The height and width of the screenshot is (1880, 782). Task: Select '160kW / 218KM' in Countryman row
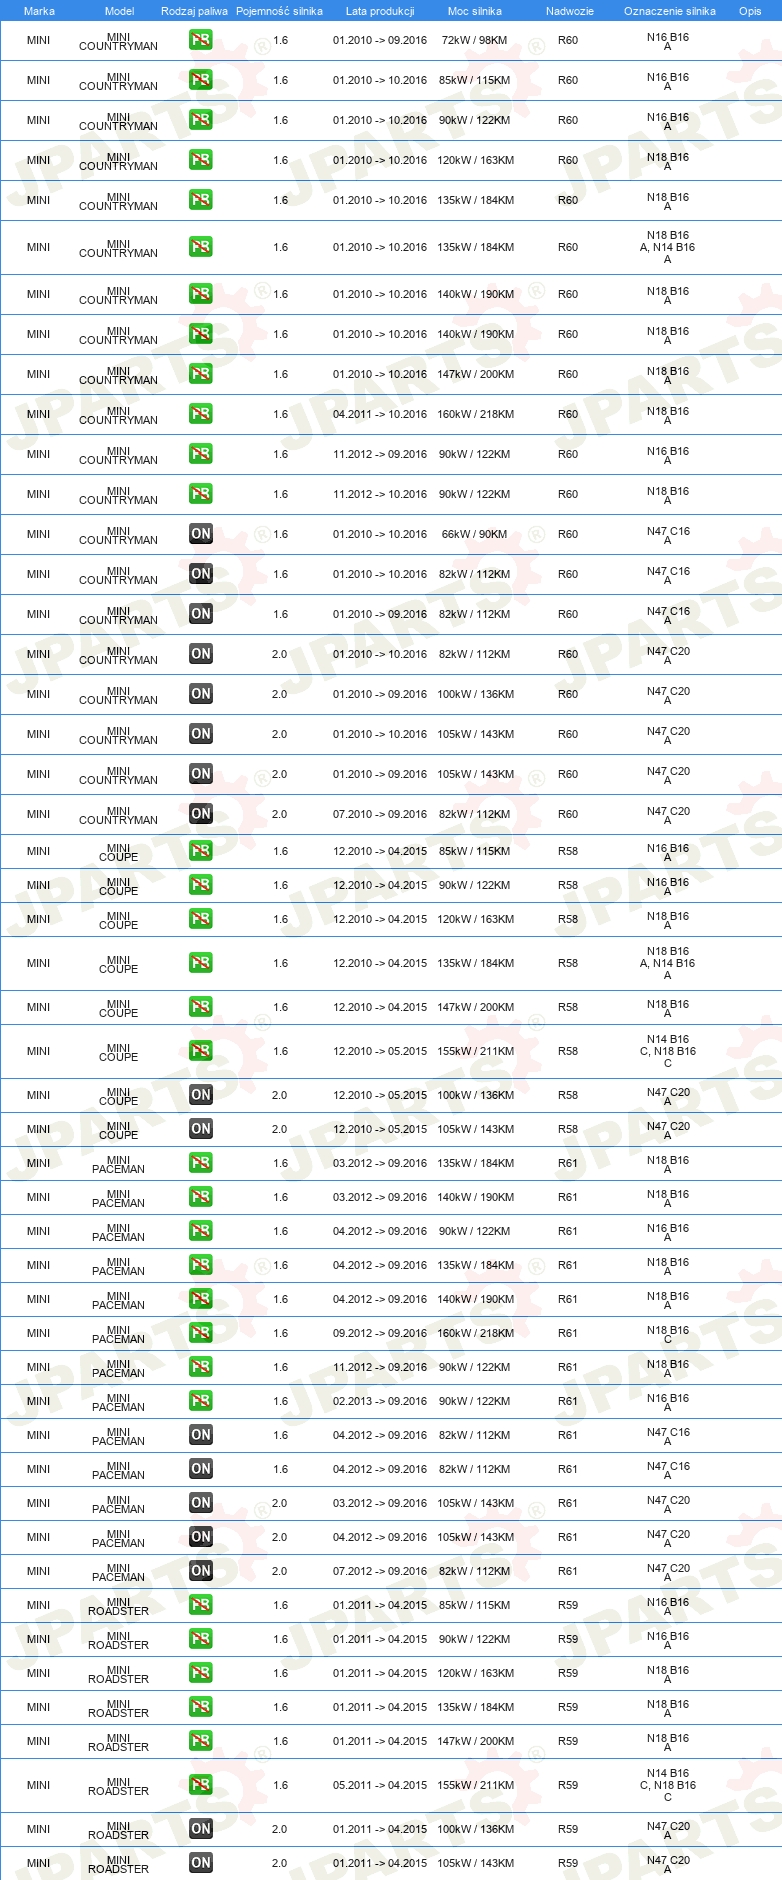[x=475, y=414]
